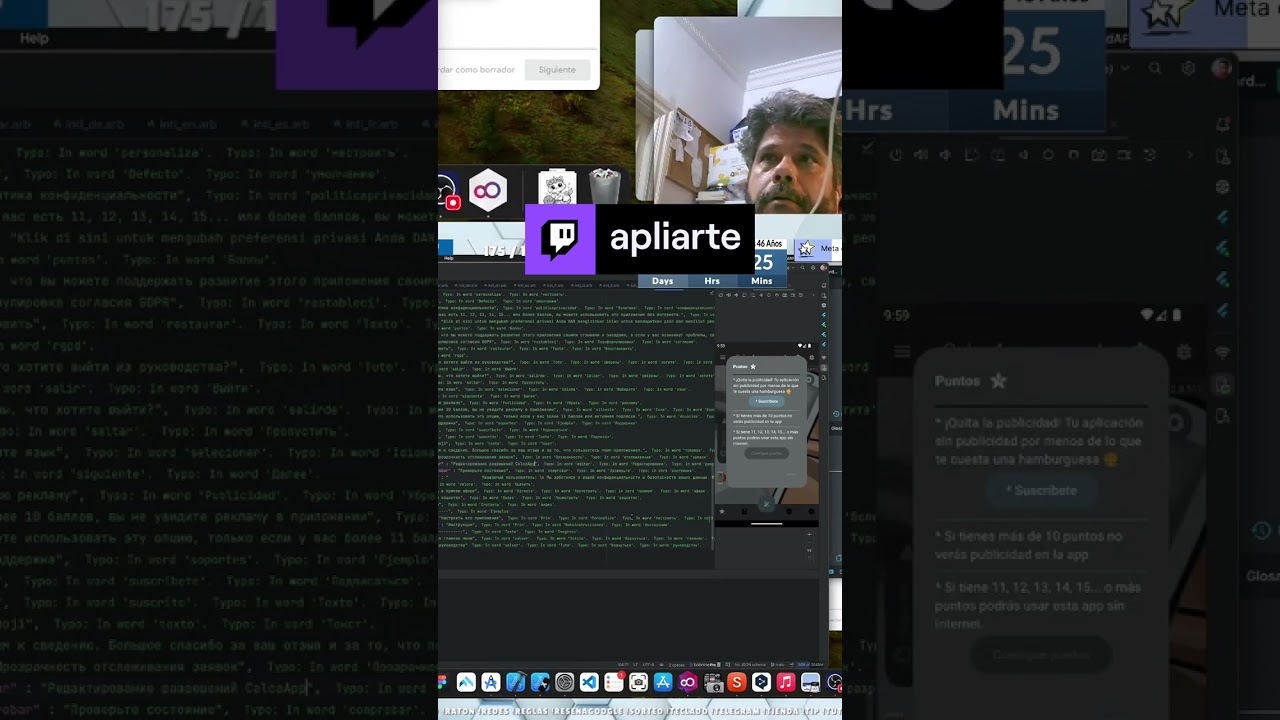Launch the Screenshot app in the Dock

[638, 682]
